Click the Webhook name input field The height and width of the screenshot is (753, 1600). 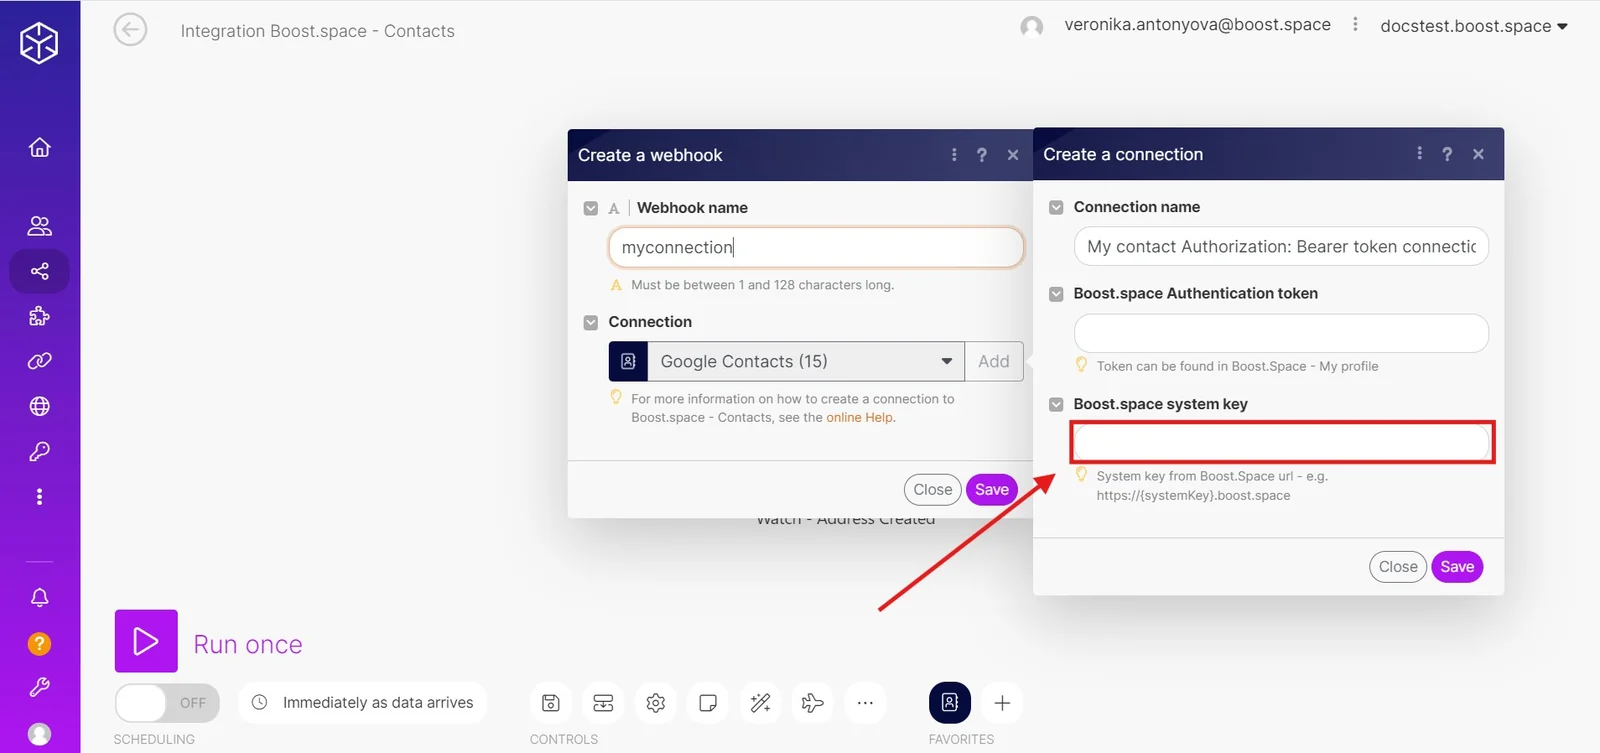coord(816,247)
